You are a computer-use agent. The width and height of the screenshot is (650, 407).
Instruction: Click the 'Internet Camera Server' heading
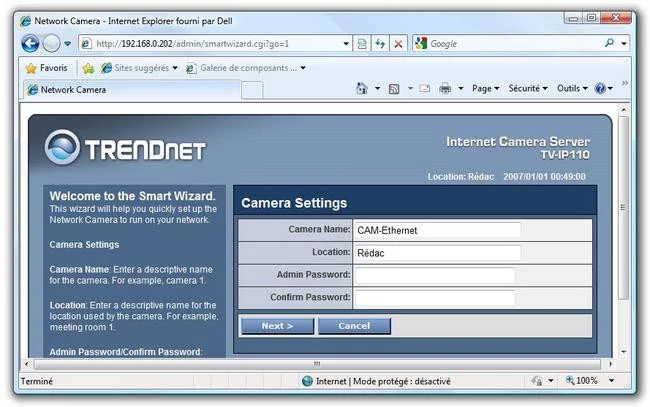pyautogui.click(x=518, y=142)
